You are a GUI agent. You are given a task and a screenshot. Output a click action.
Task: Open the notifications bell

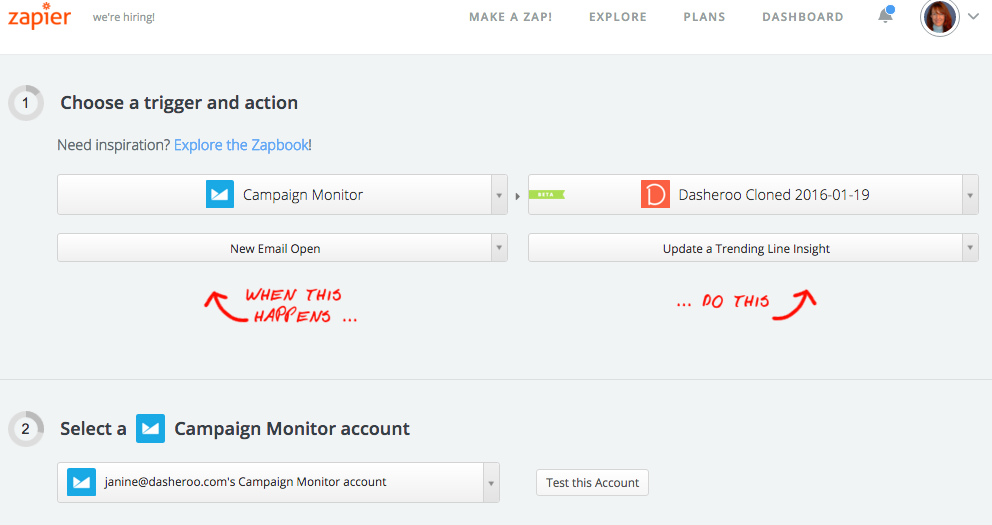pos(886,15)
